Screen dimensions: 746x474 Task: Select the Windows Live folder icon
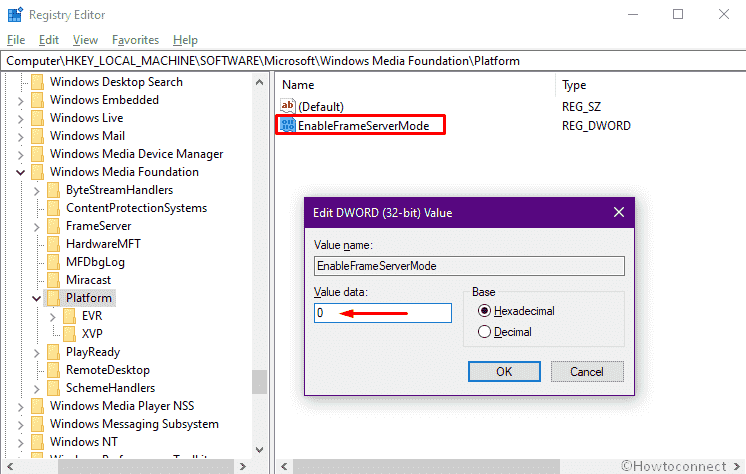(x=38, y=118)
